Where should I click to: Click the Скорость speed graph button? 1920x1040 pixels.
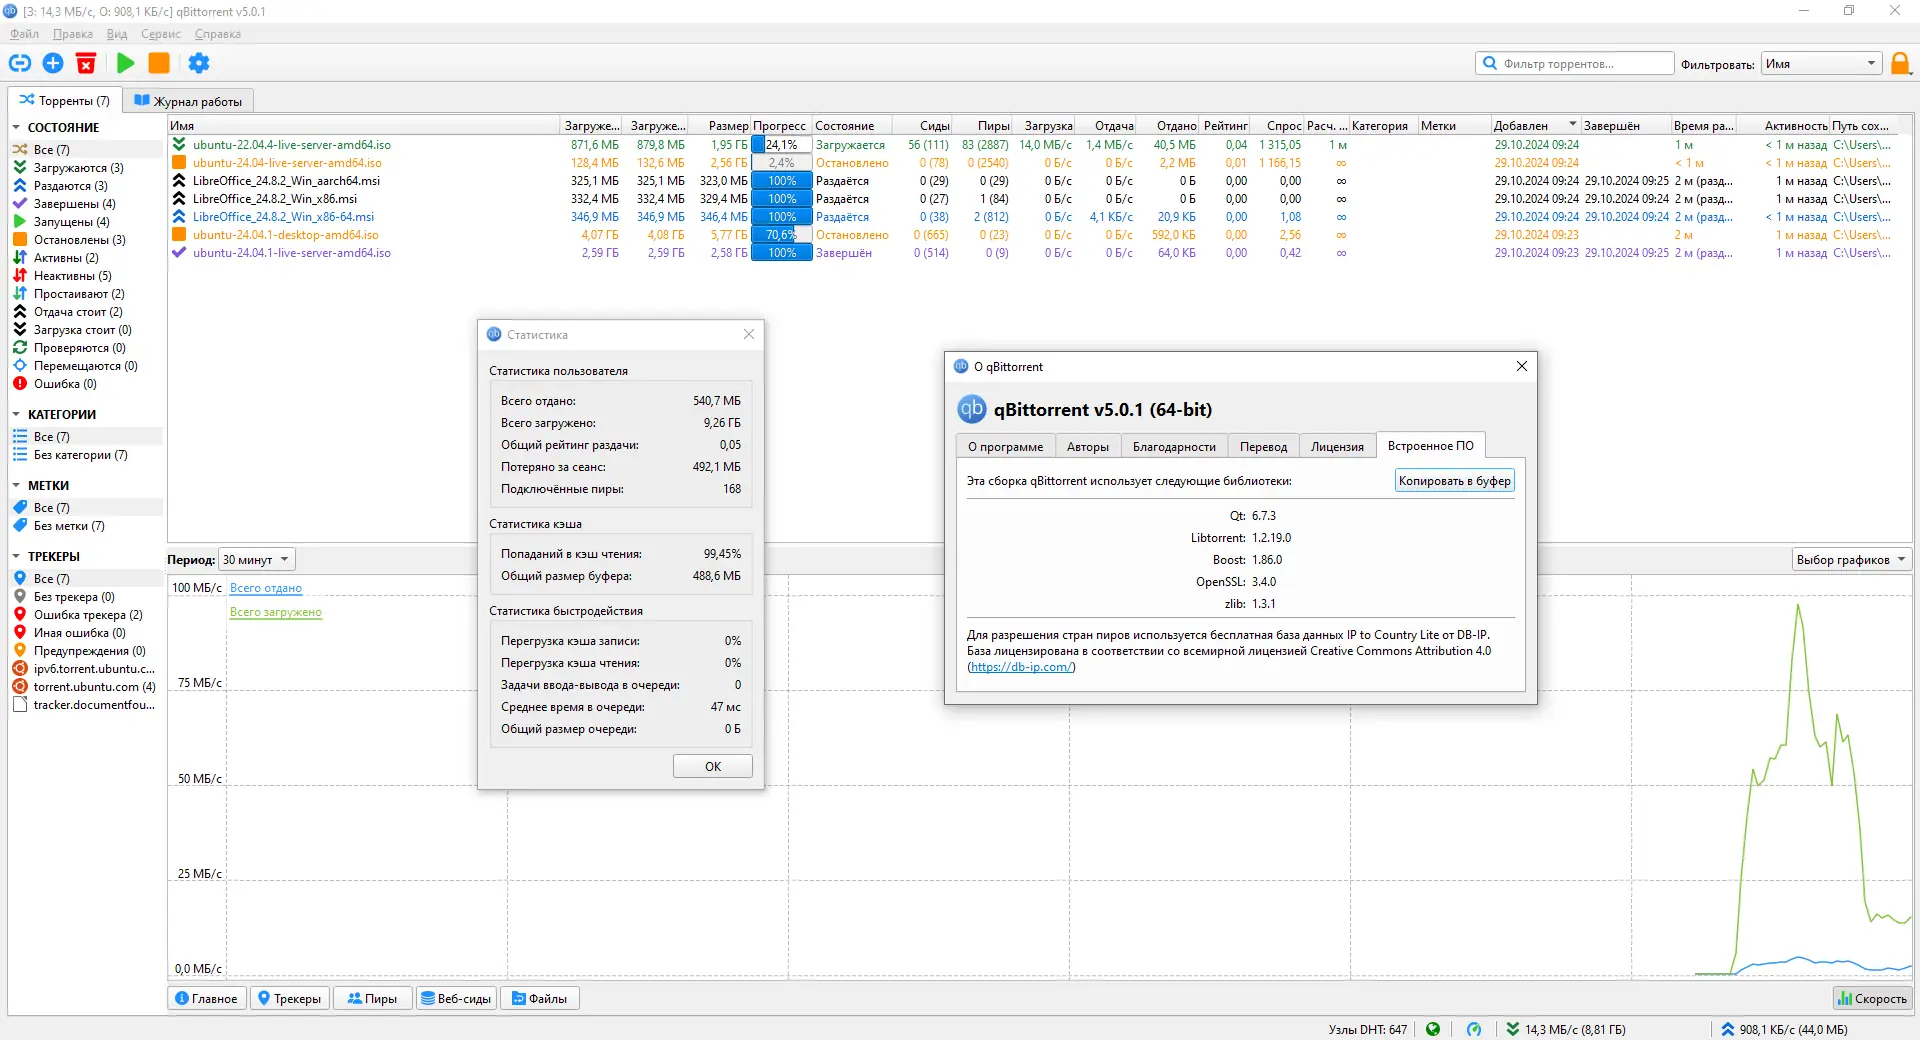click(1872, 999)
